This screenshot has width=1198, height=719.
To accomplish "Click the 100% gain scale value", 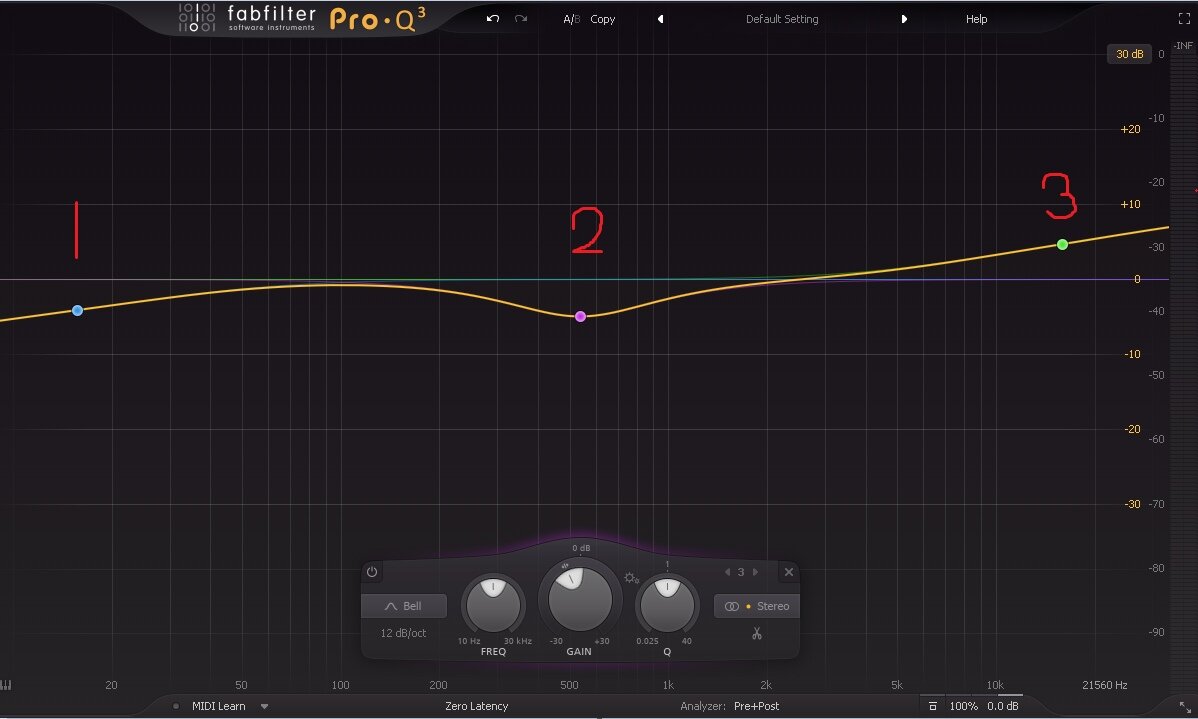I will (x=963, y=706).
